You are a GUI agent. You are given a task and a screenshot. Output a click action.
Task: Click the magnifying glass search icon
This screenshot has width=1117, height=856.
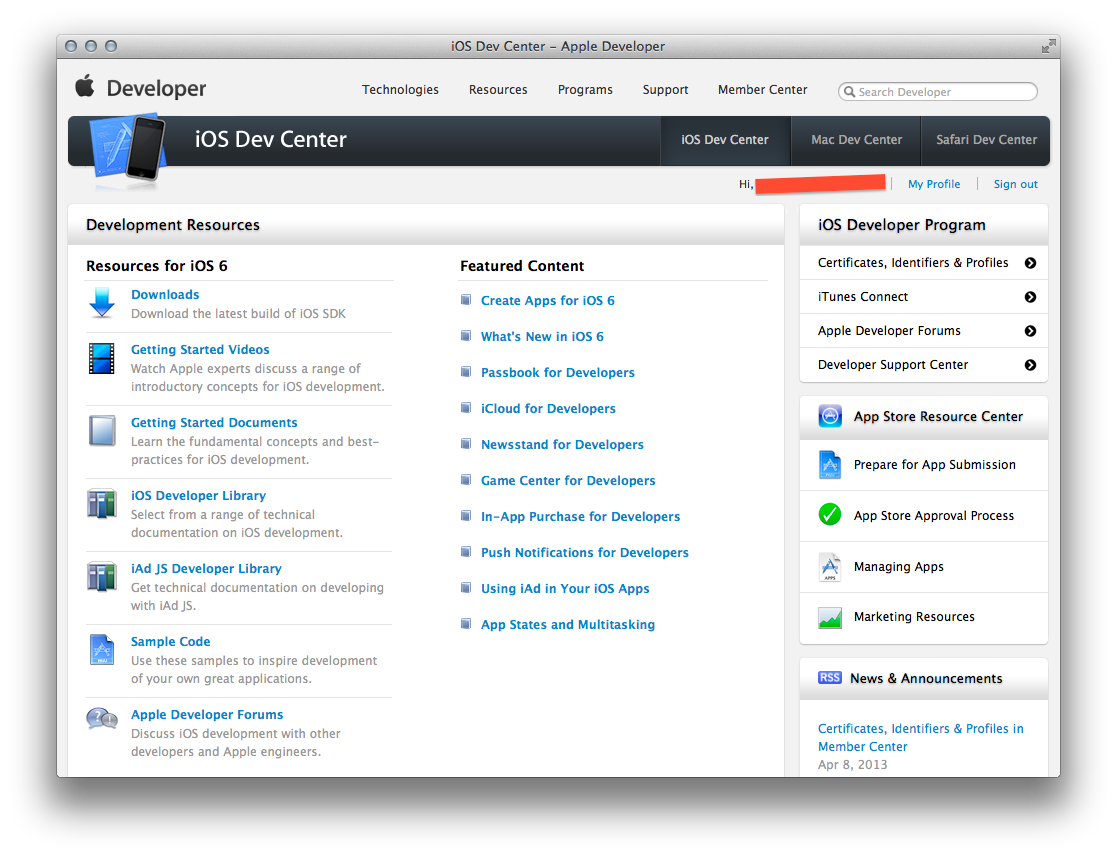point(849,92)
